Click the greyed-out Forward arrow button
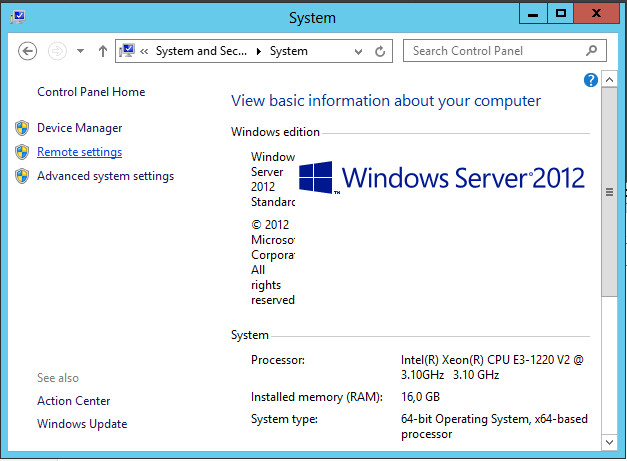This screenshot has width=627, height=461. [57, 51]
